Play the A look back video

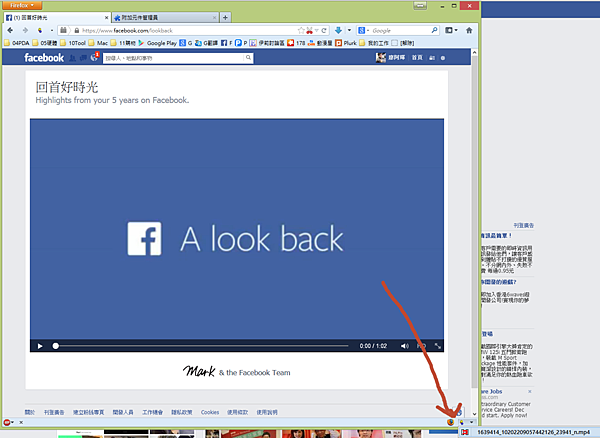click(40, 346)
